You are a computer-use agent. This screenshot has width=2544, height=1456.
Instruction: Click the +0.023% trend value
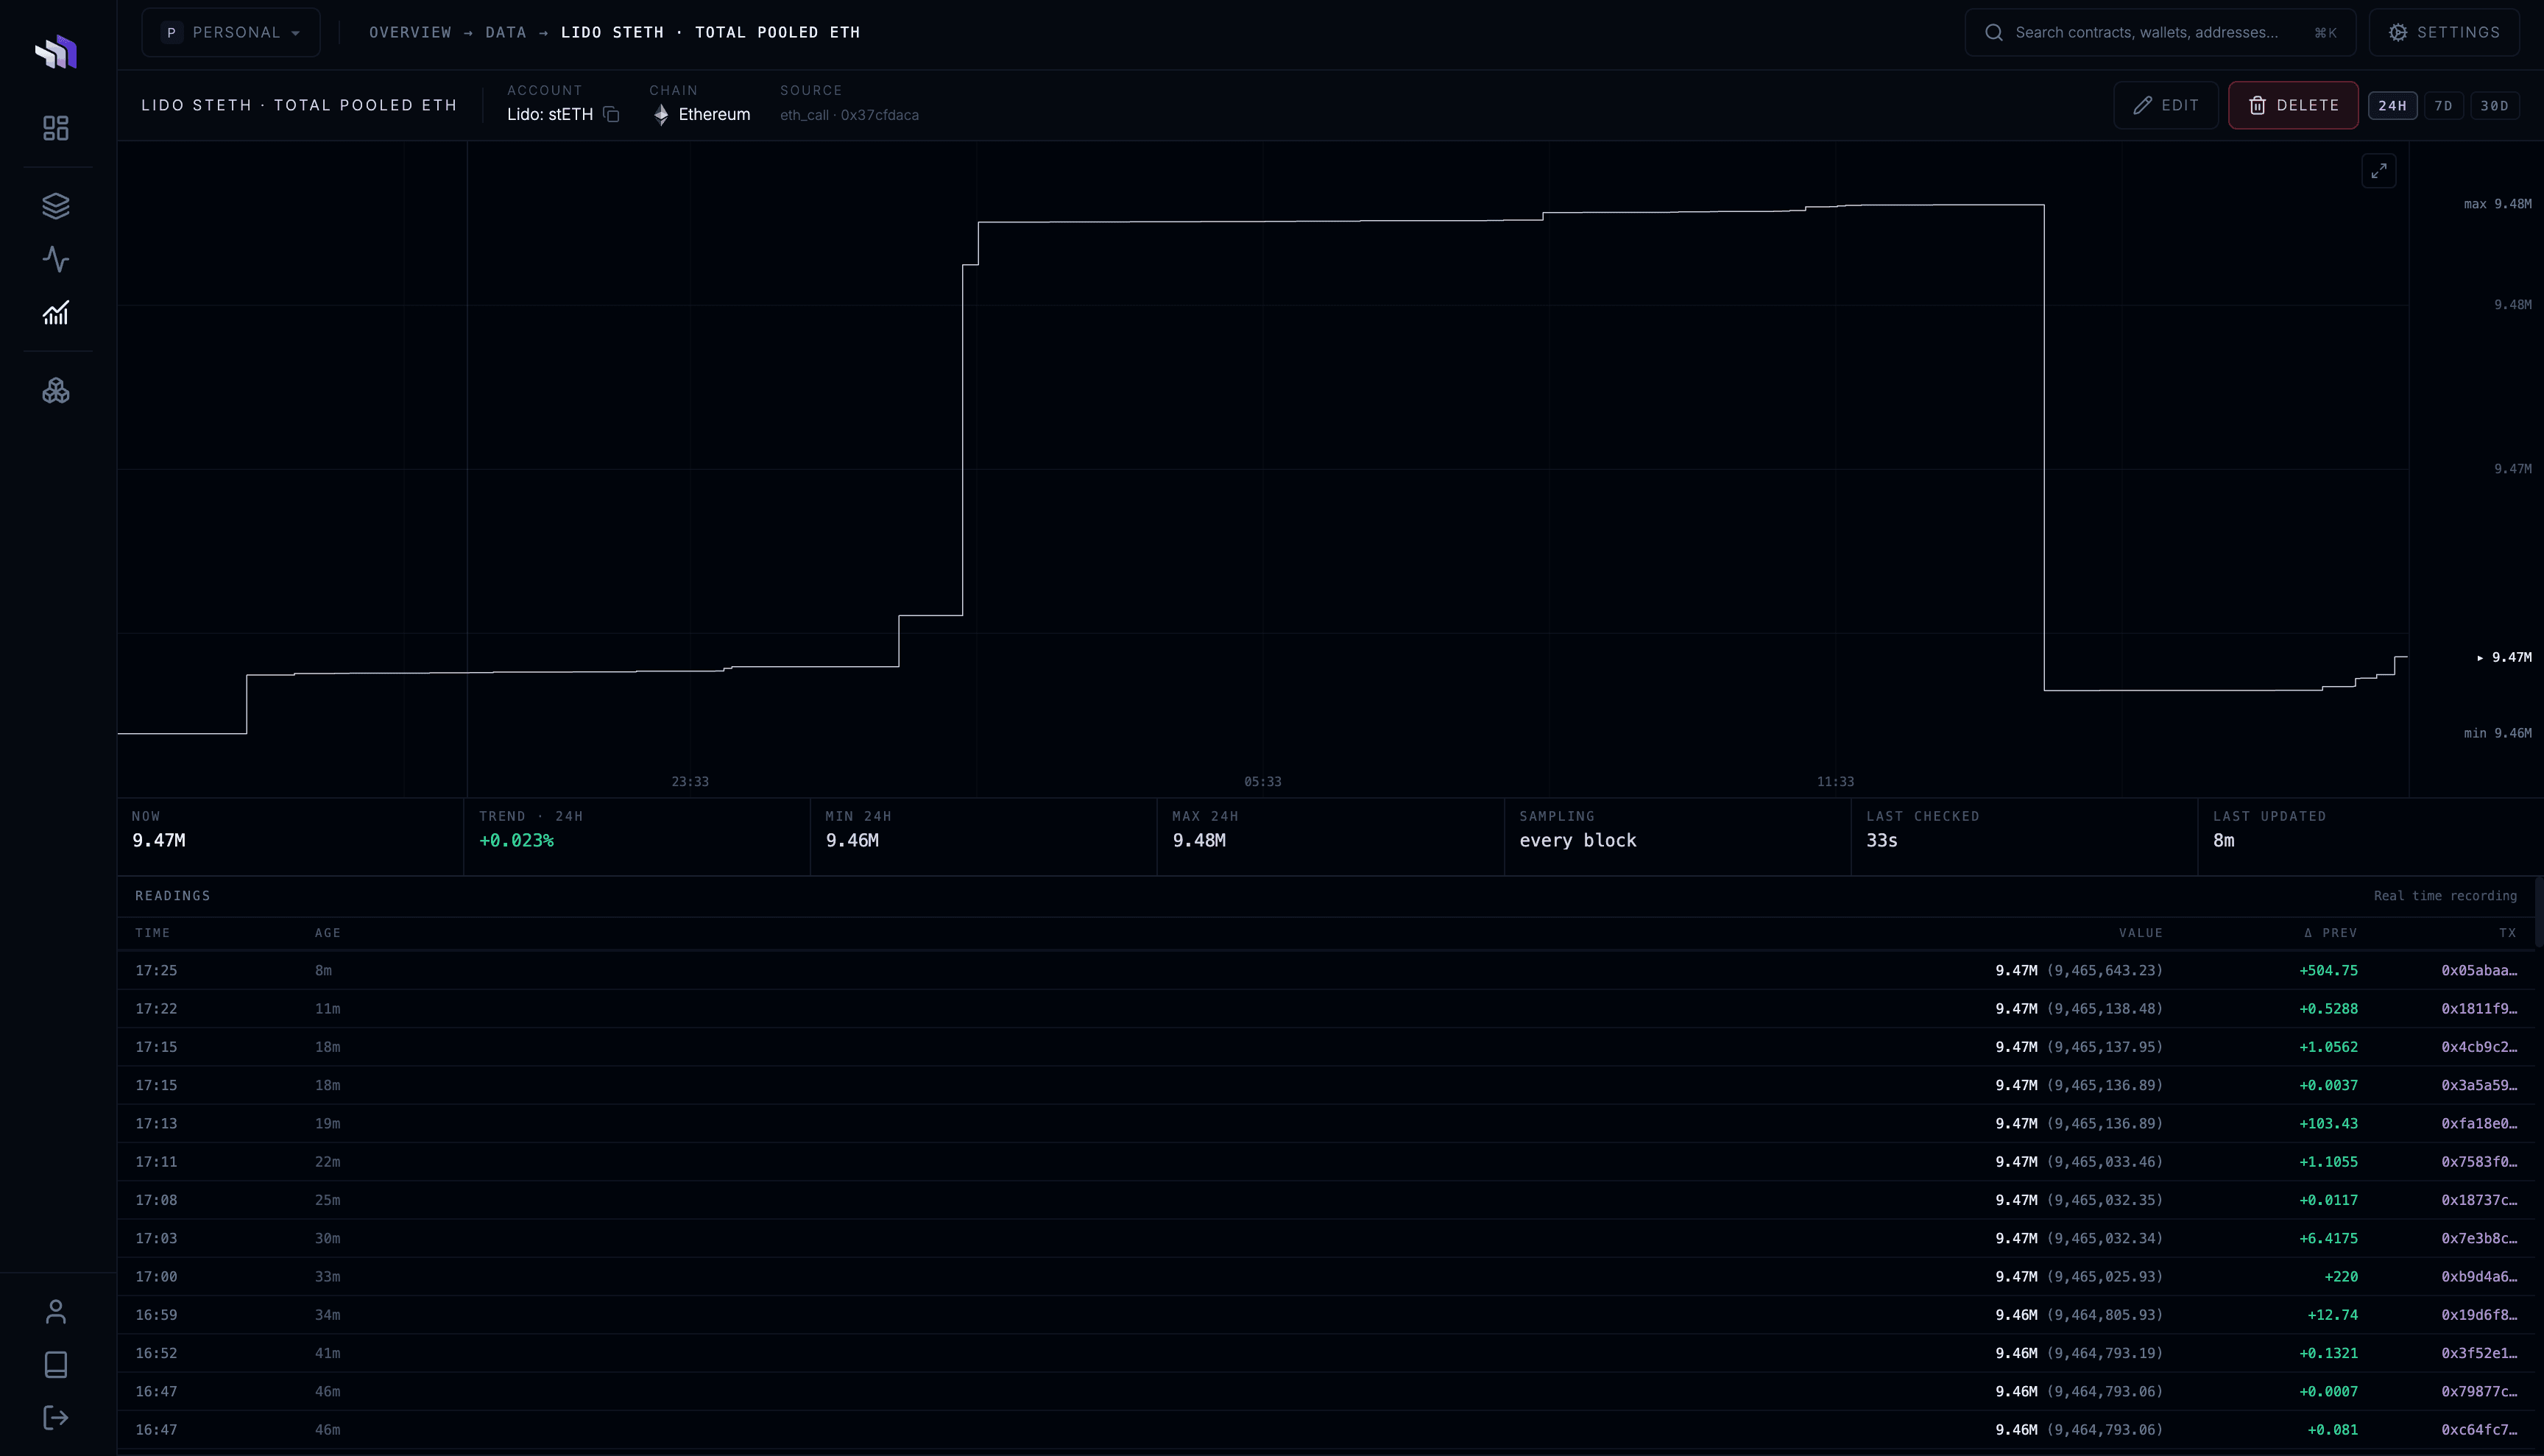516,841
